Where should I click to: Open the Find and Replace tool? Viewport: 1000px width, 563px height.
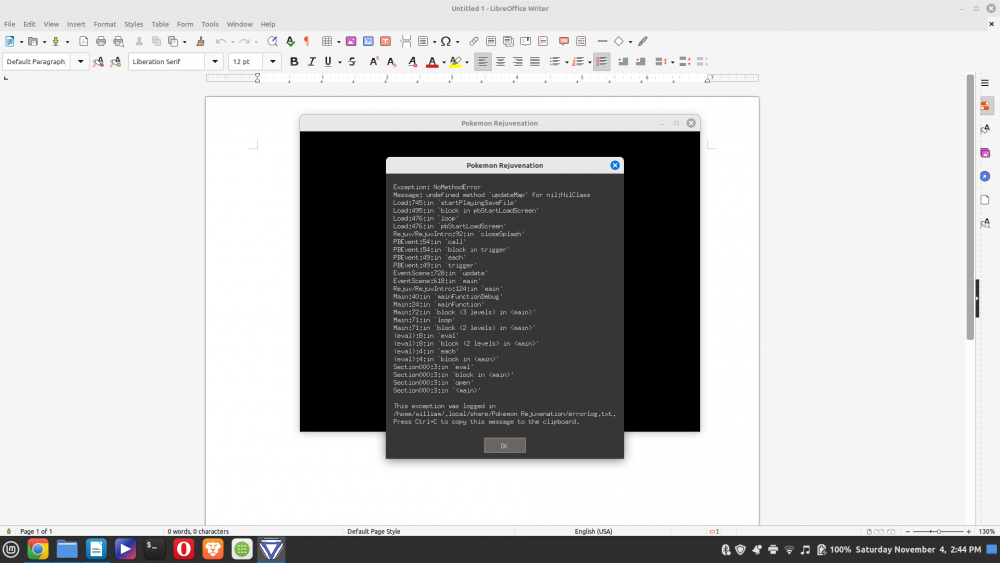pyautogui.click(x=272, y=41)
